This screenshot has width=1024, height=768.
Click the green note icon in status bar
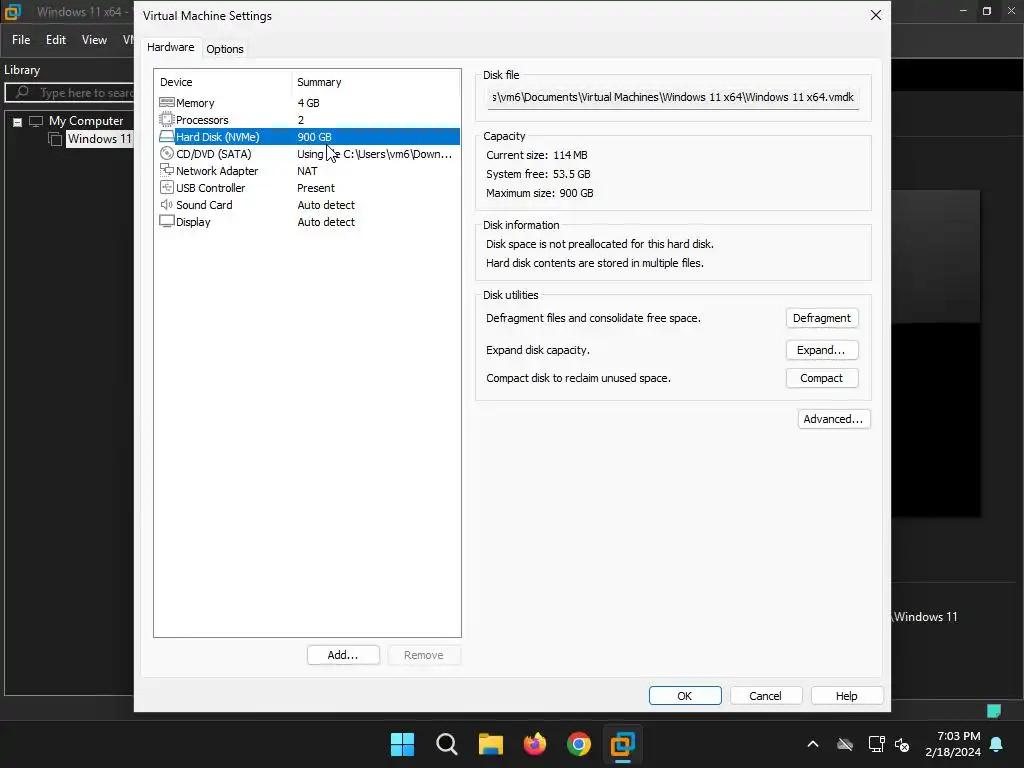[994, 711]
